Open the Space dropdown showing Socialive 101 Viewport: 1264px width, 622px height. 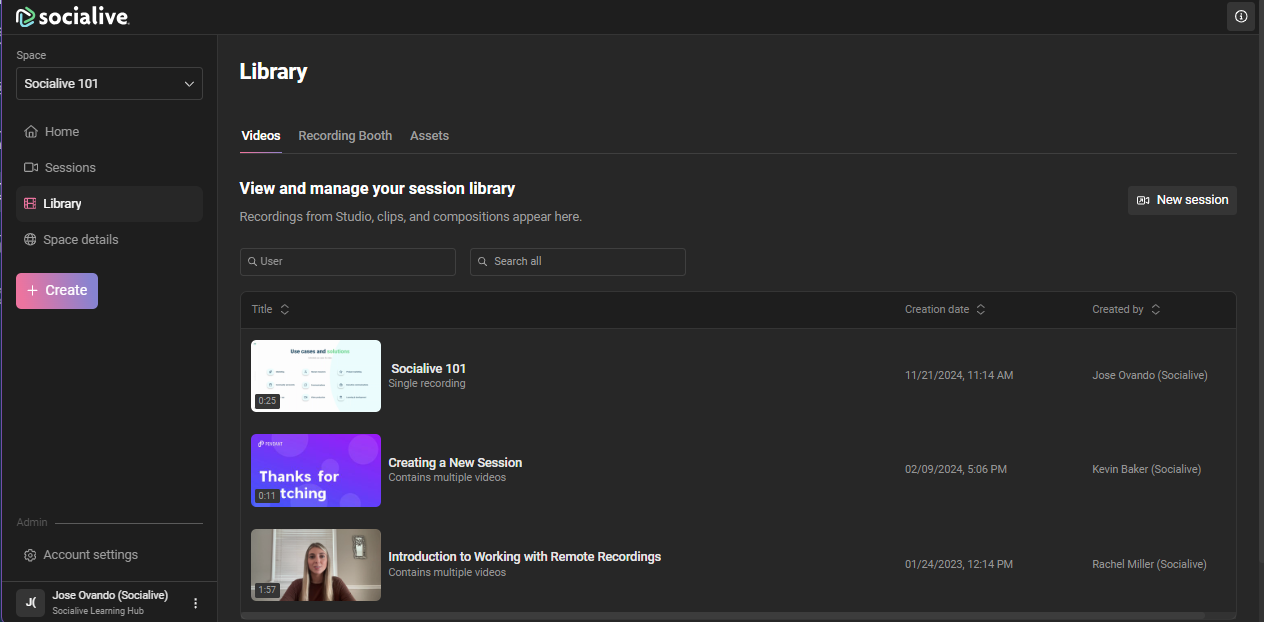point(109,84)
